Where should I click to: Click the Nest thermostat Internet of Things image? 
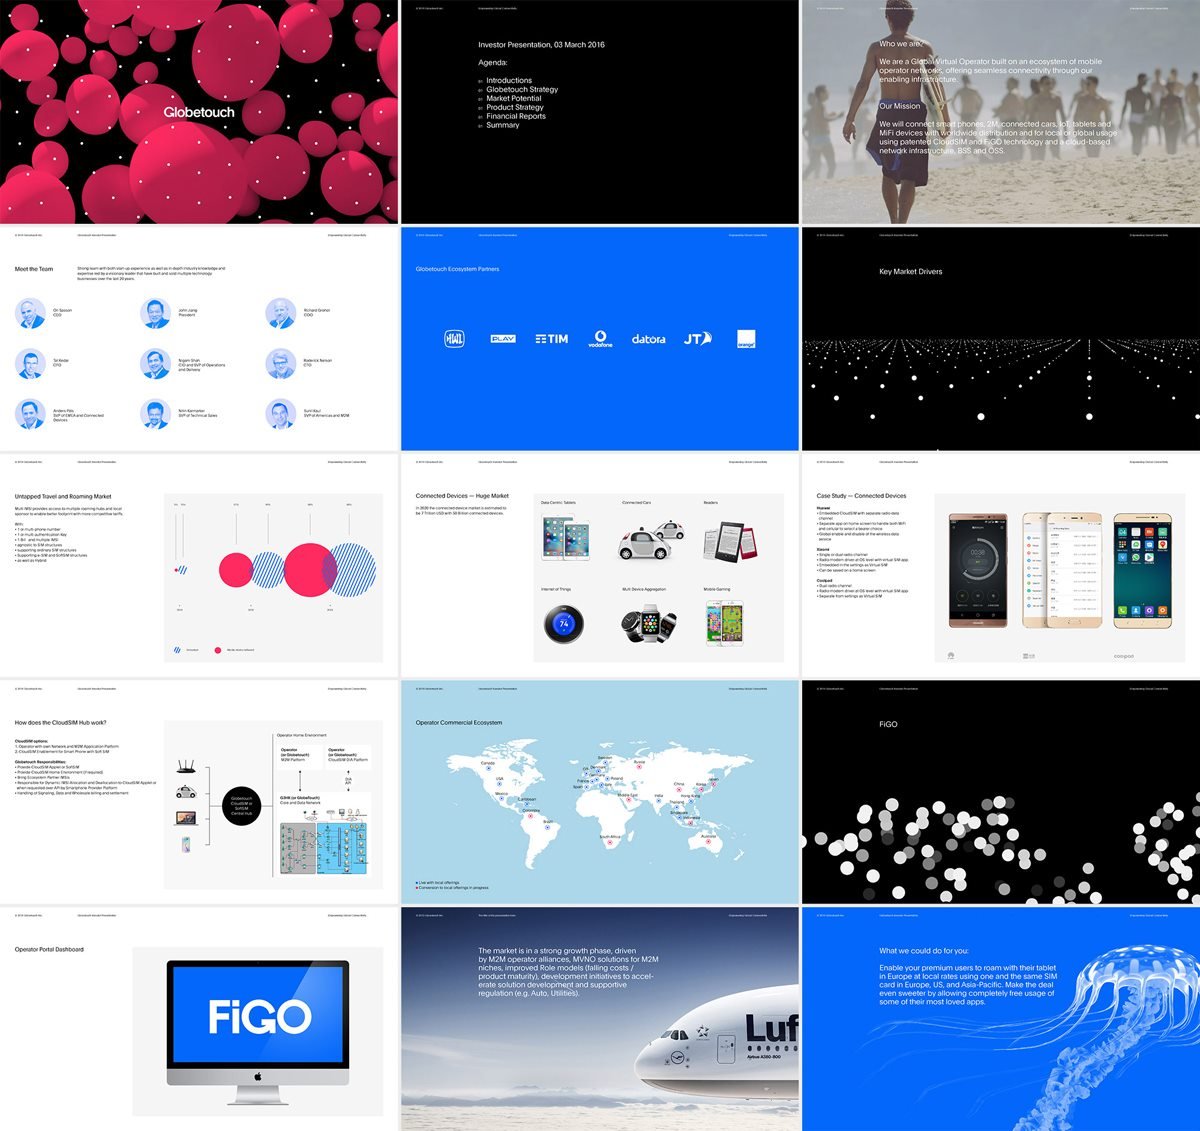tap(563, 624)
